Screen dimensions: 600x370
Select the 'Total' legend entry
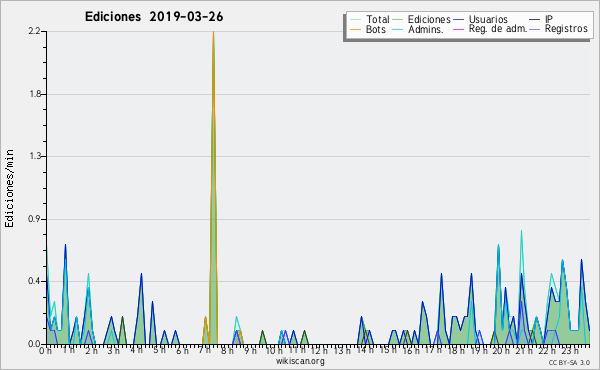tap(378, 19)
